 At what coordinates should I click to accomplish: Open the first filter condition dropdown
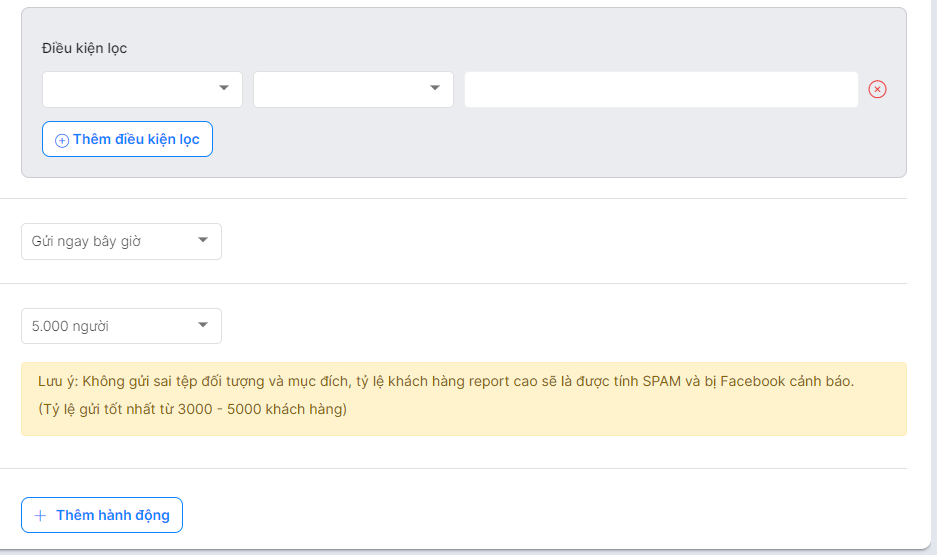point(142,90)
